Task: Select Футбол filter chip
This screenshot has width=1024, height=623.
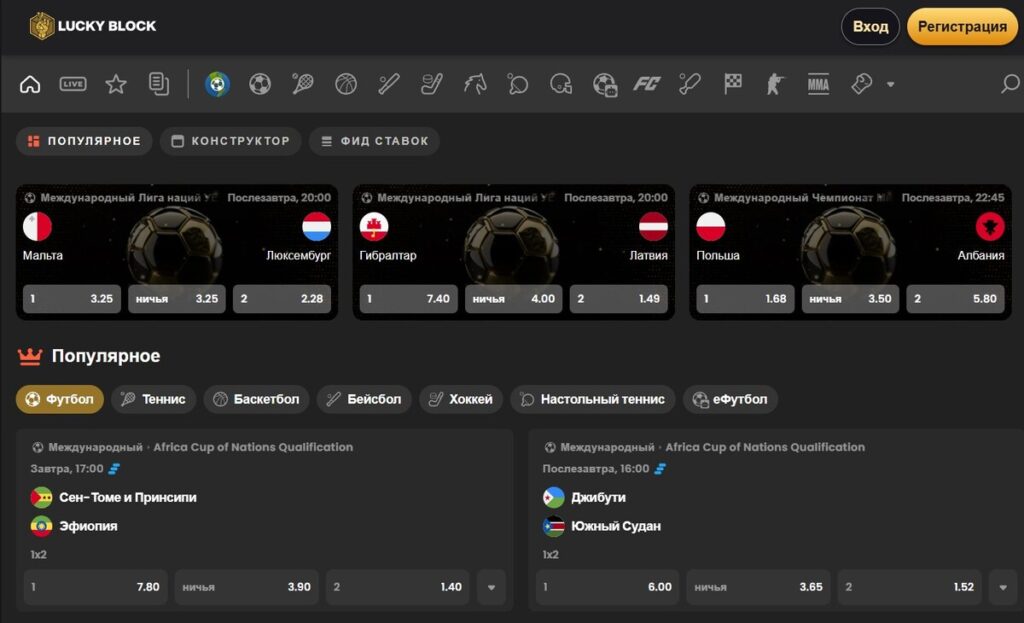Action: pyautogui.click(x=59, y=399)
